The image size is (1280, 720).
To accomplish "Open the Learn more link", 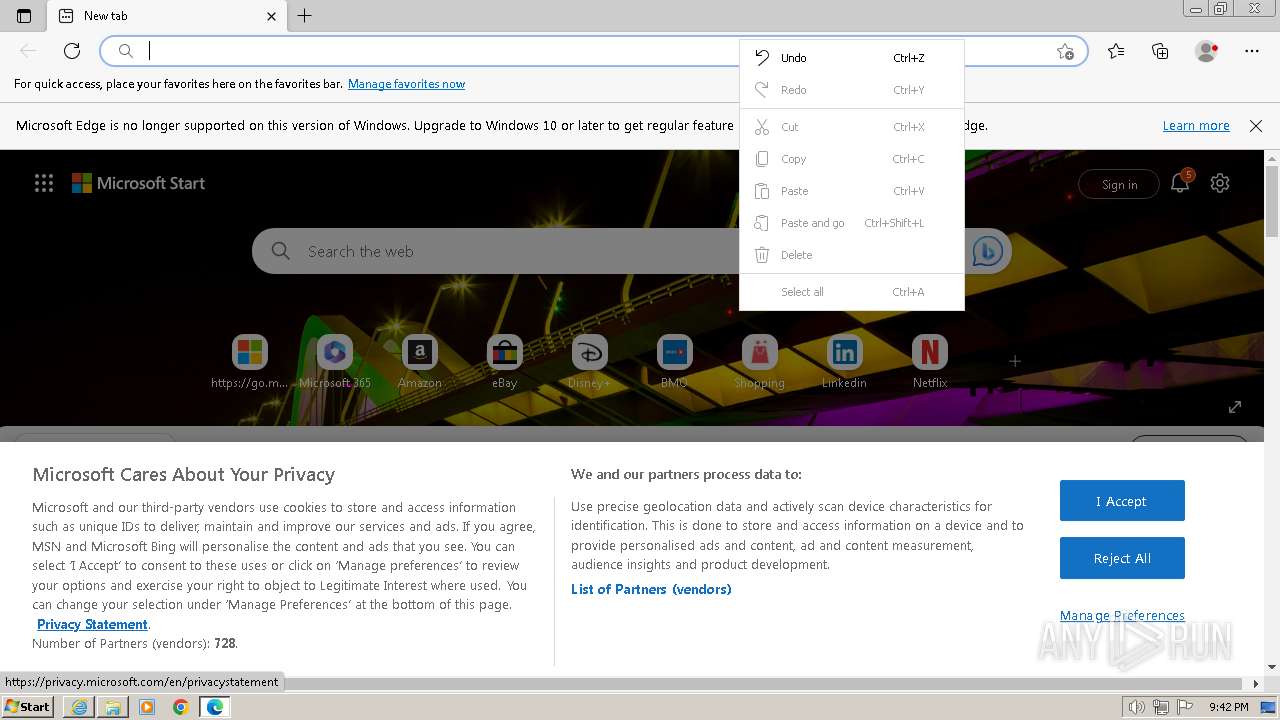I will [1196, 126].
